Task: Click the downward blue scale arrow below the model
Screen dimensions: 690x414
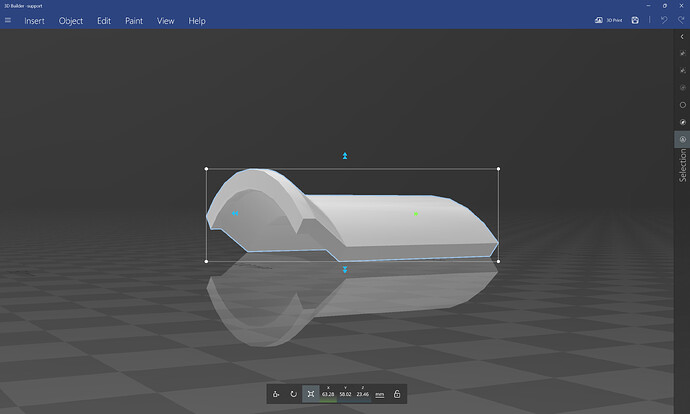Action: click(x=345, y=270)
